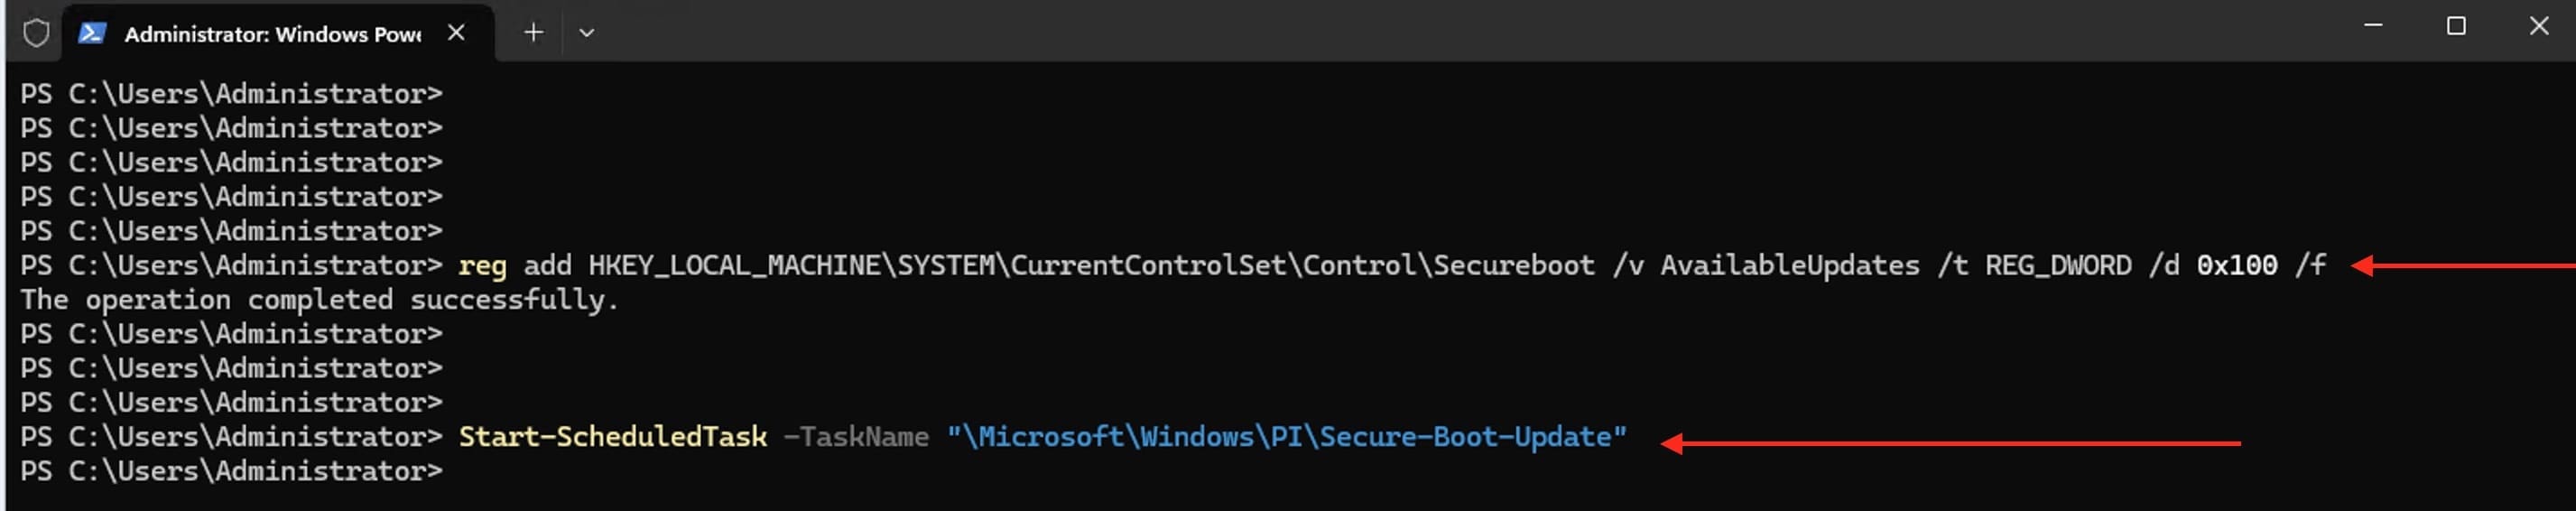The height and width of the screenshot is (511, 2576).
Task: Close the Administrator PowerShell tab
Action: click(x=456, y=33)
